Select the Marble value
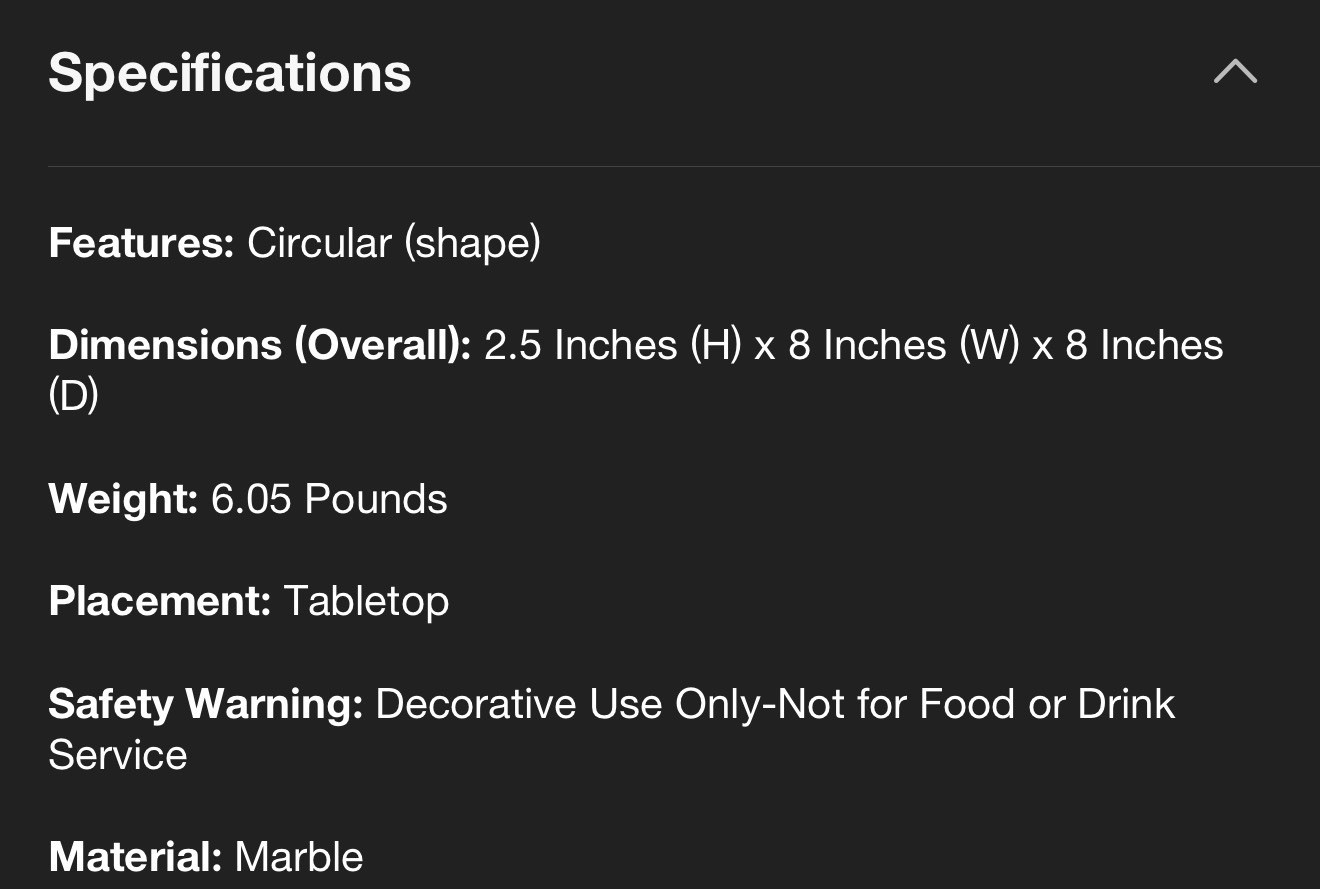The image size is (1320, 889). [299, 857]
